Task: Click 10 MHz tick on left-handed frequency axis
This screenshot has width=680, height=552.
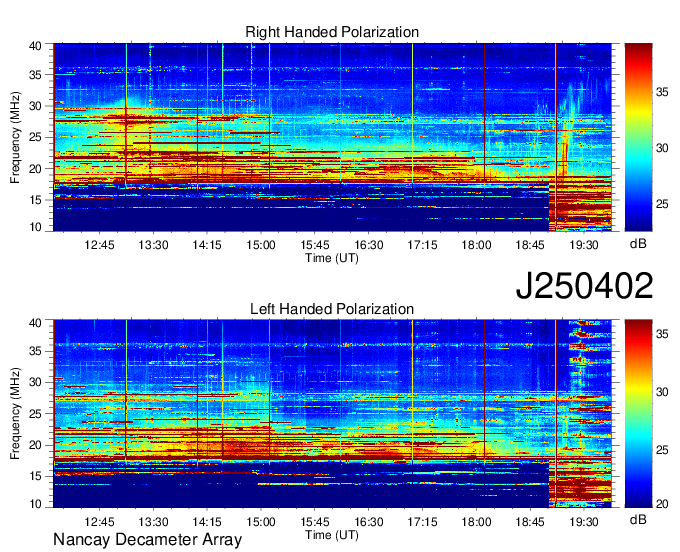Action: coord(36,504)
